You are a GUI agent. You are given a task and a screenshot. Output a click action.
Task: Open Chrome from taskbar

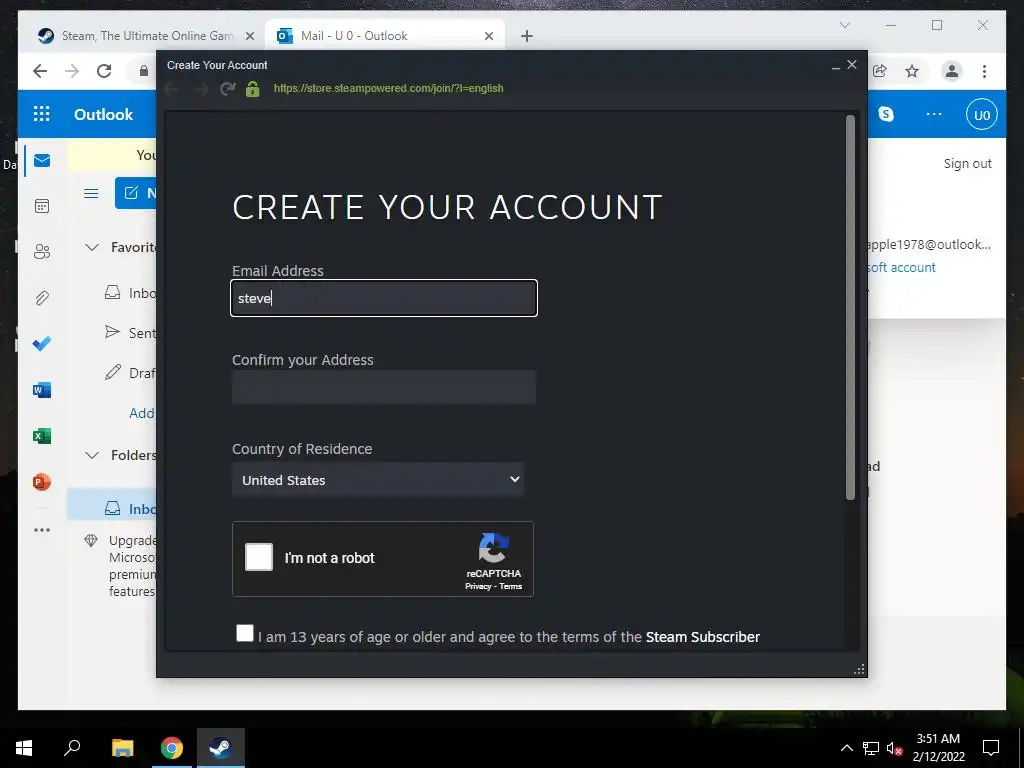(x=172, y=748)
